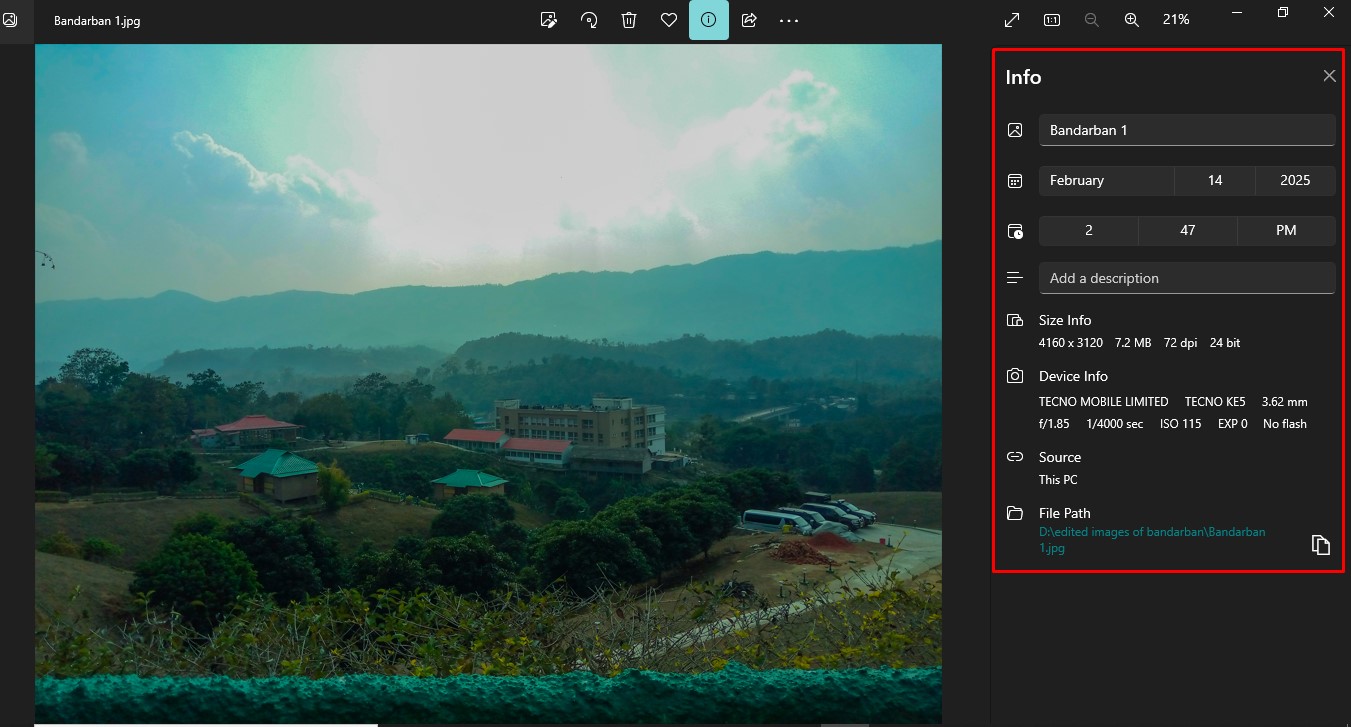This screenshot has height=727, width=1351.
Task: Open the Share icon in toolbar
Action: coord(749,20)
